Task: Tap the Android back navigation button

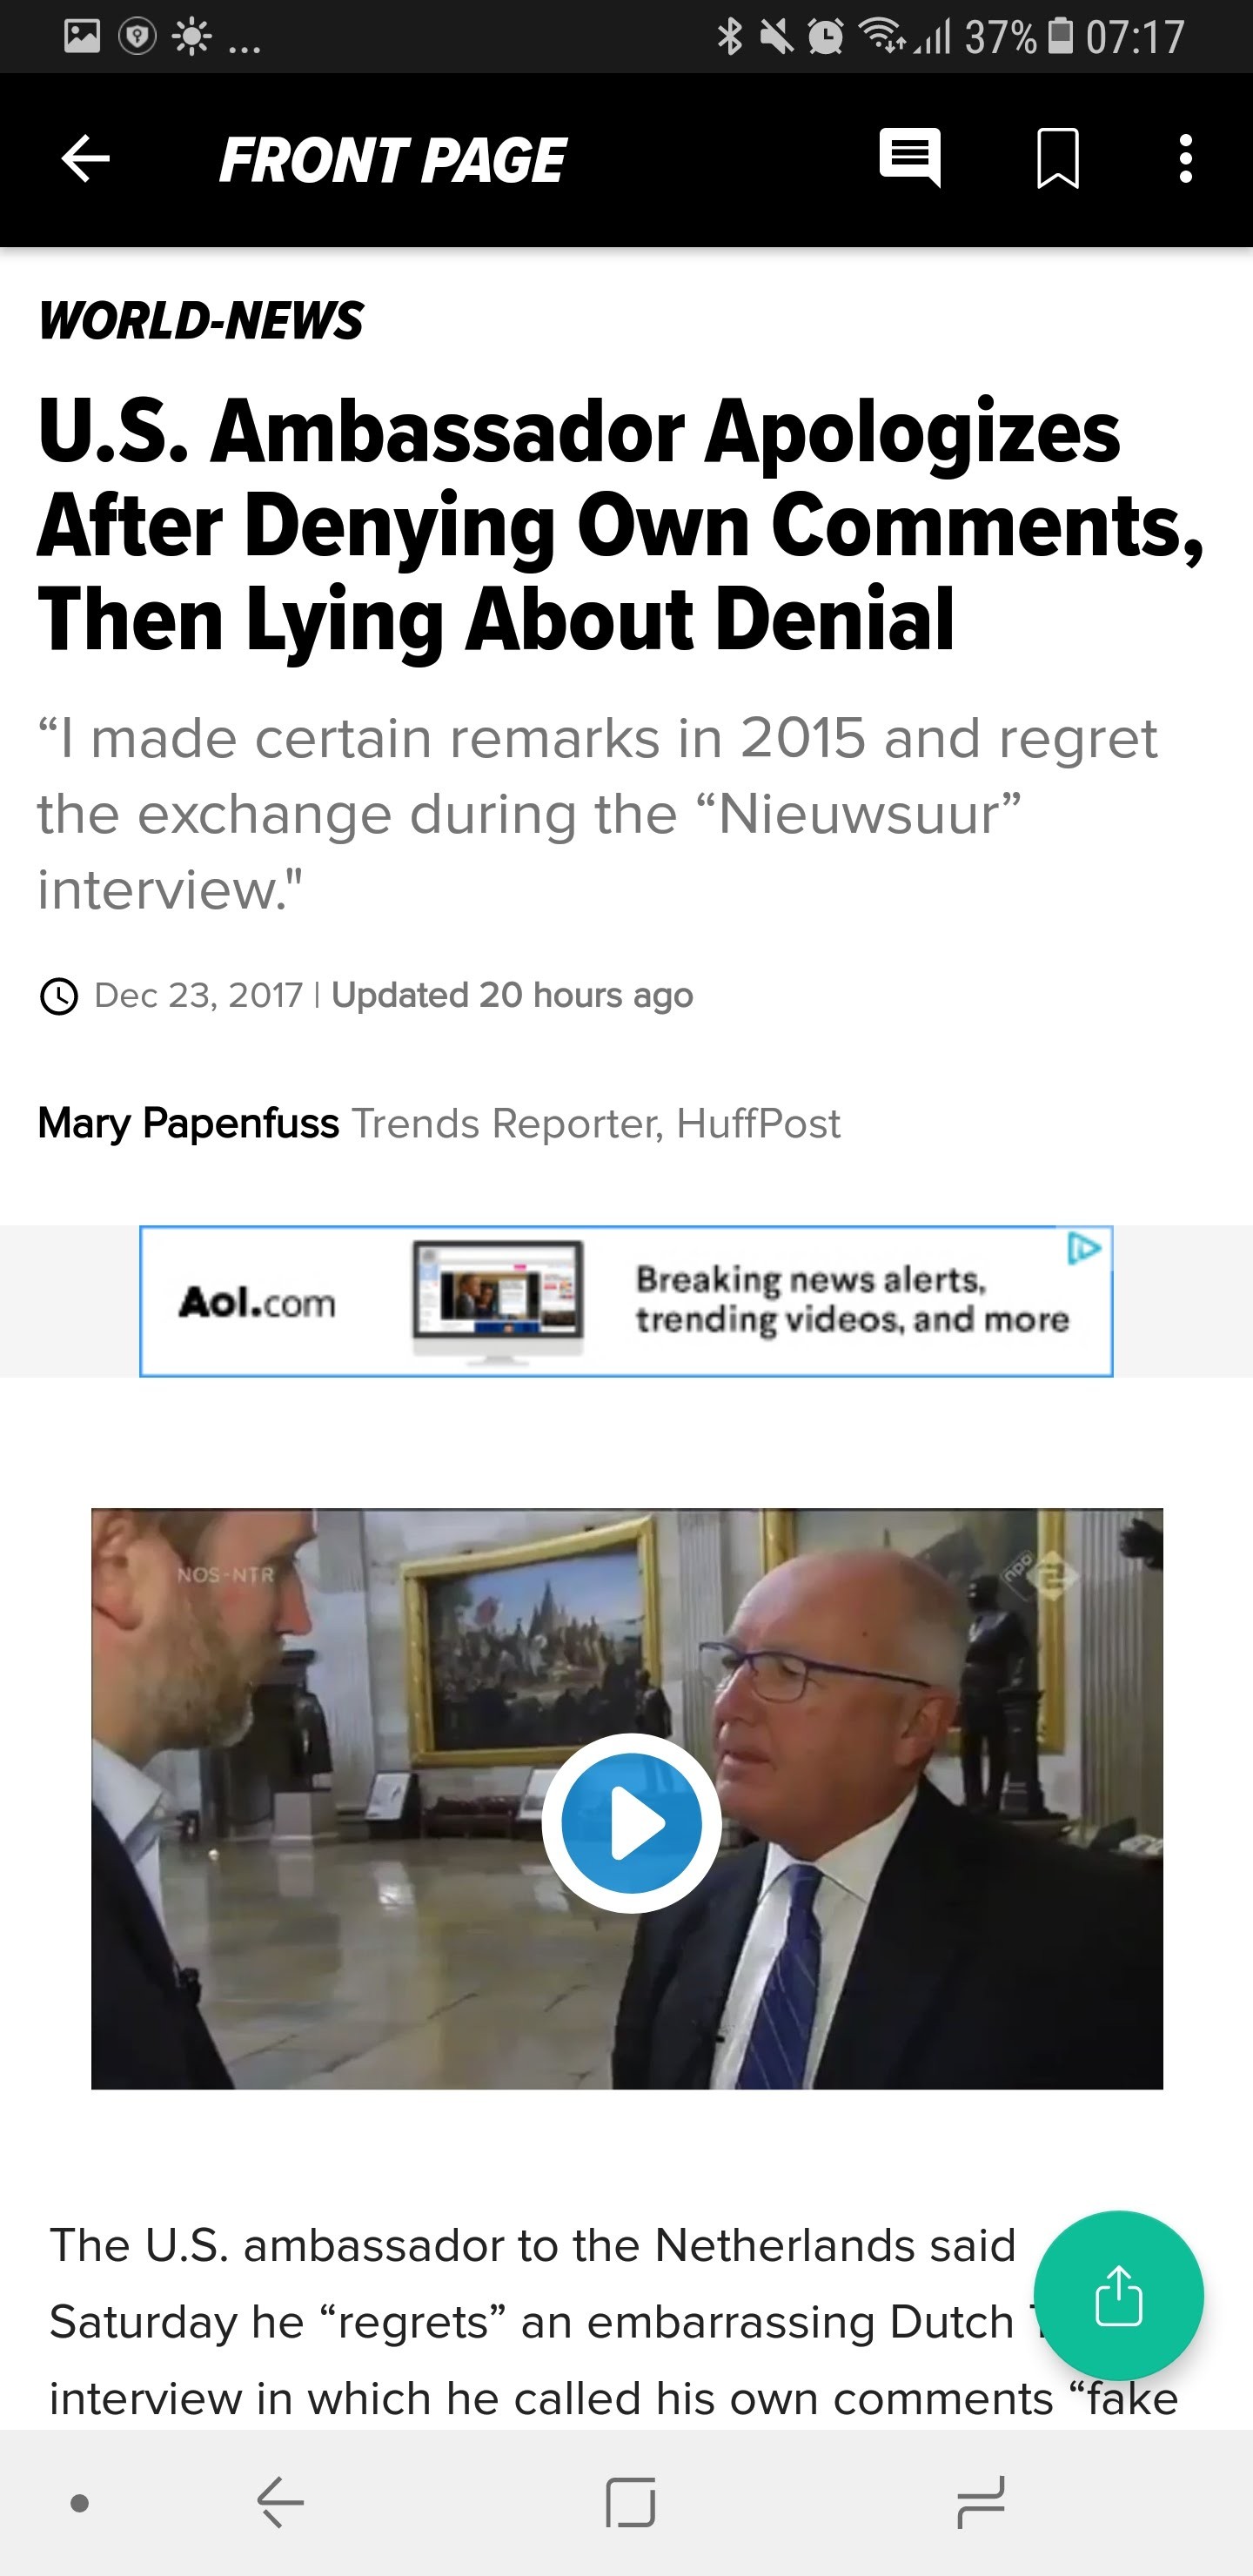Action: (x=280, y=2503)
